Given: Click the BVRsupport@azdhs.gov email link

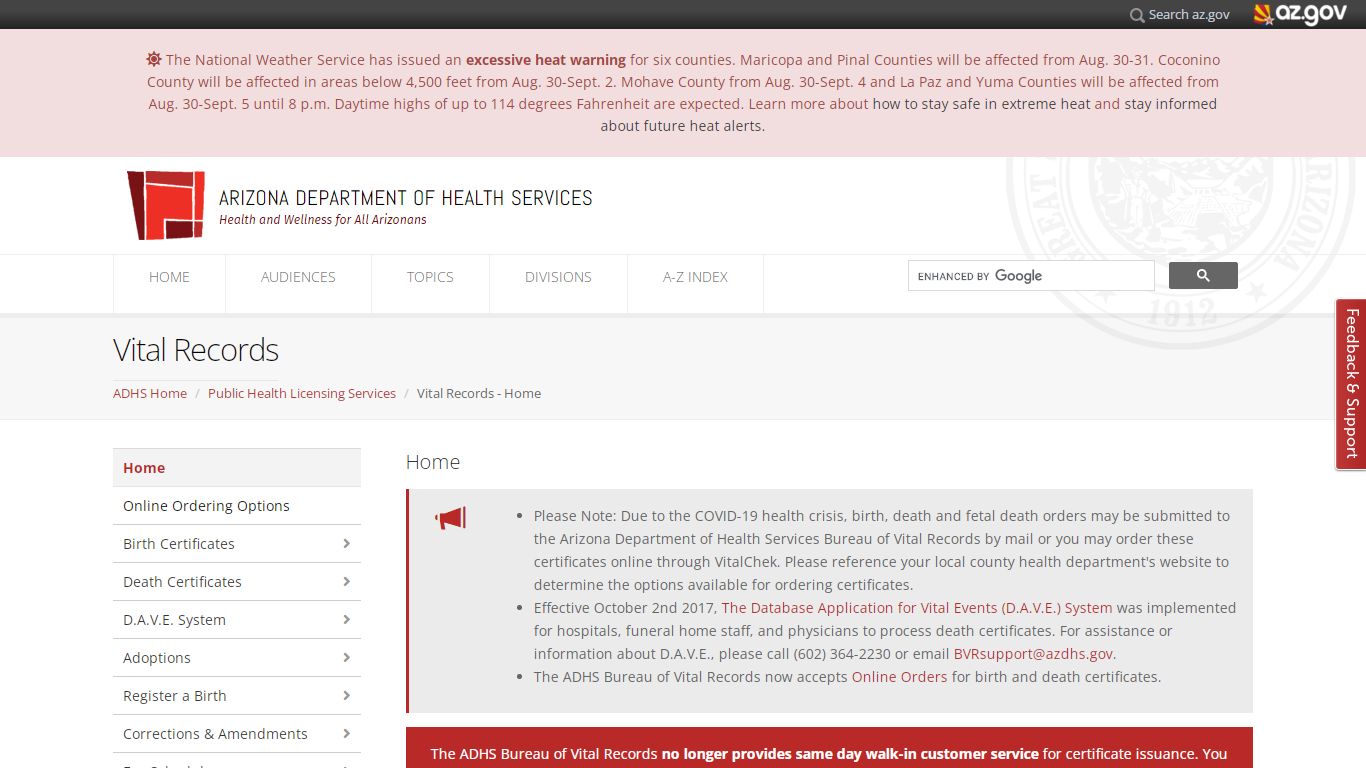Looking at the screenshot, I should click(x=1033, y=653).
